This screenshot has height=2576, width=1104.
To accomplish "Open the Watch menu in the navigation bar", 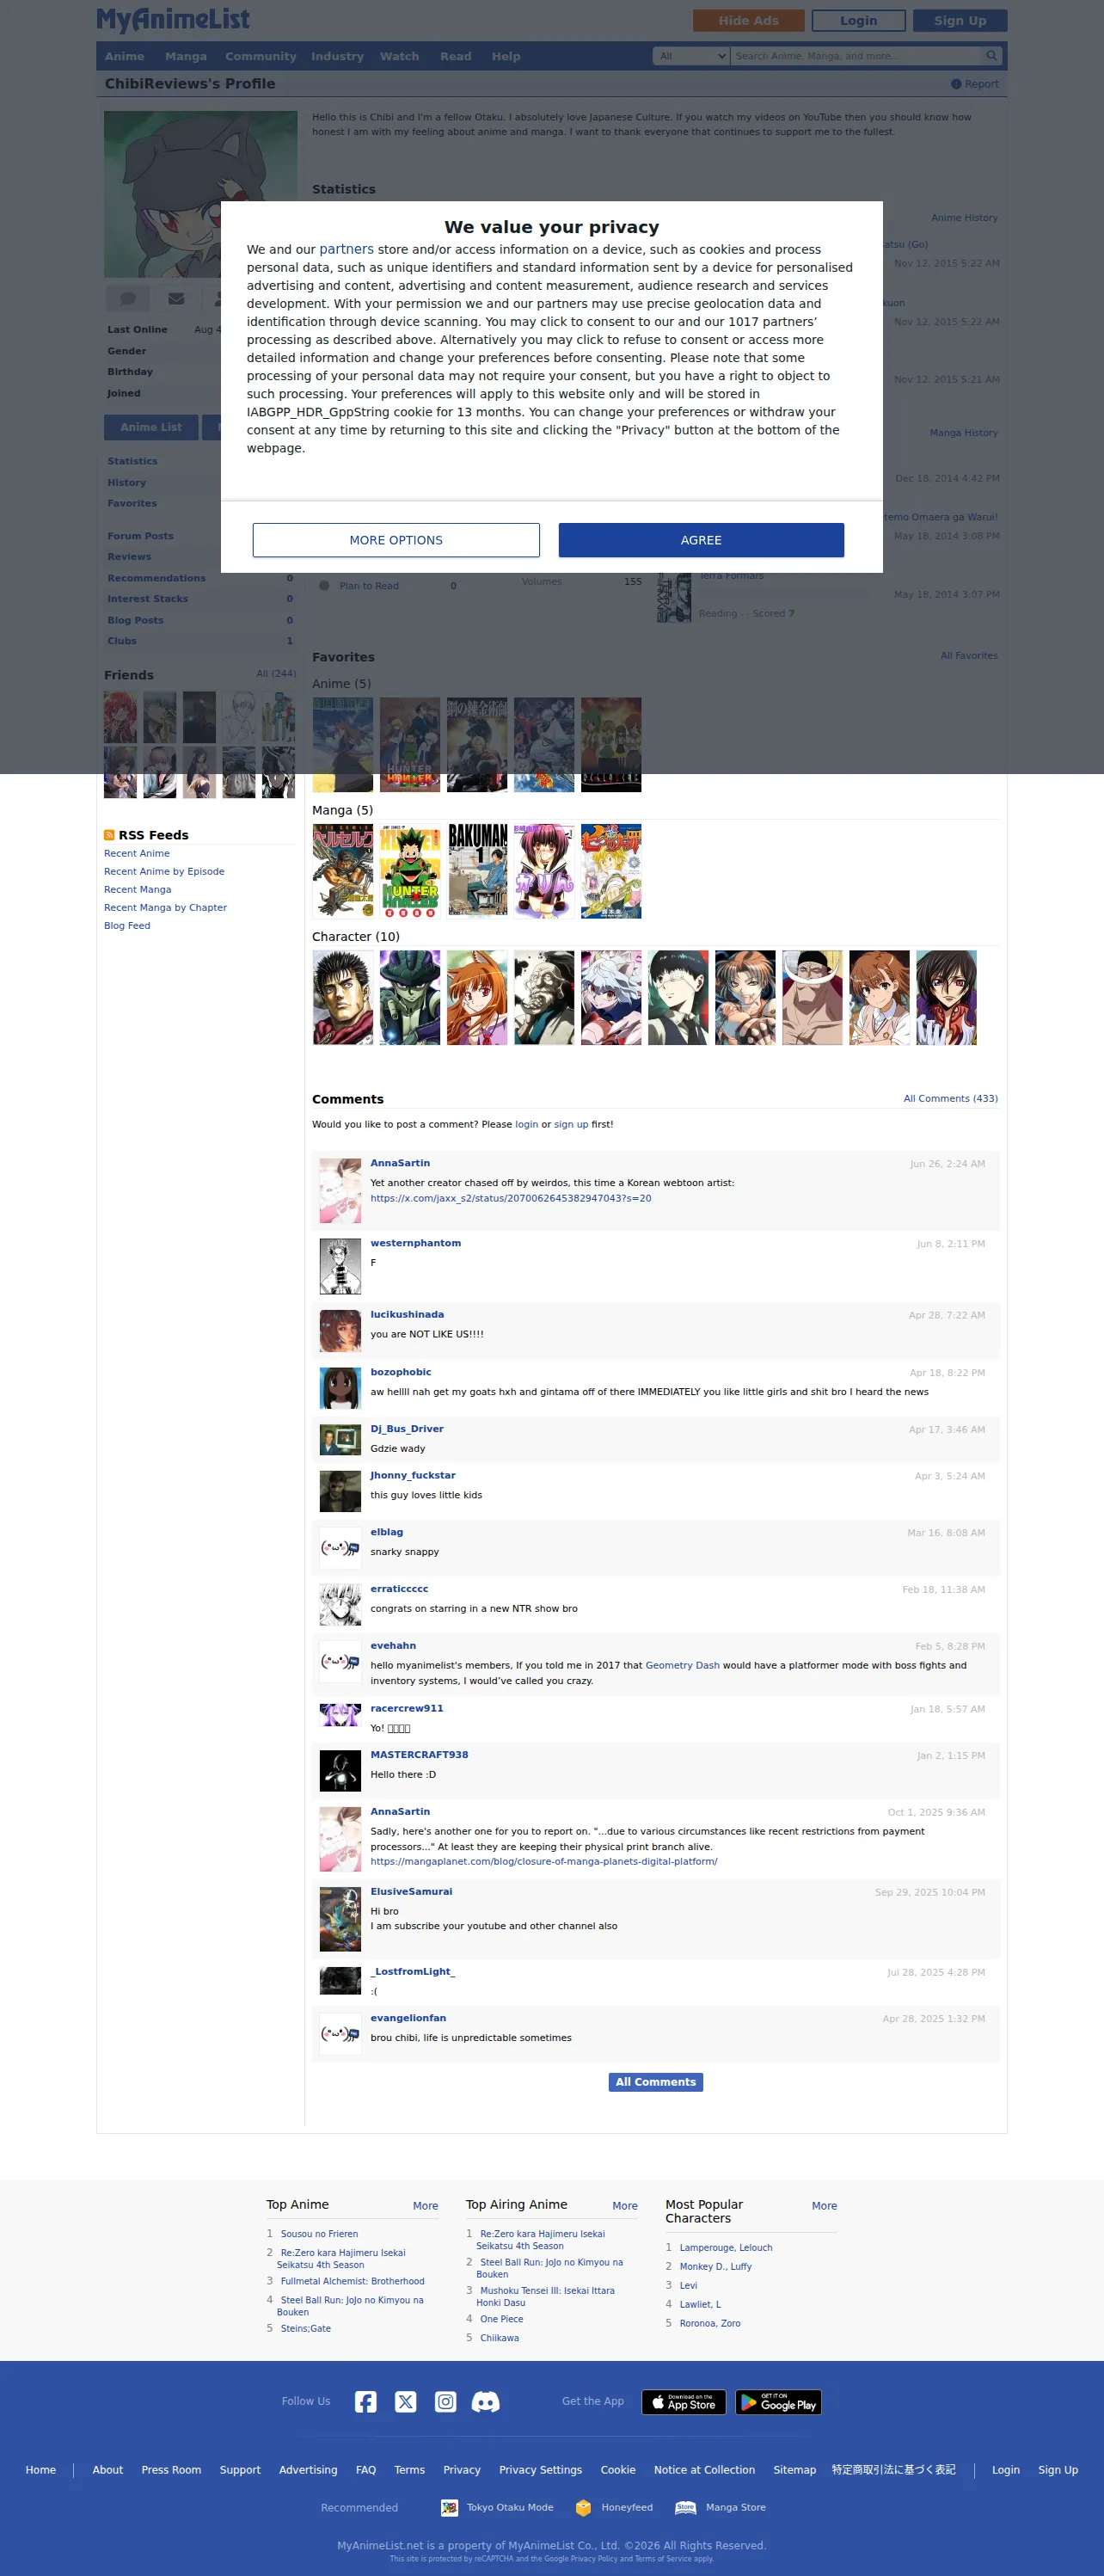I will pyautogui.click(x=399, y=56).
